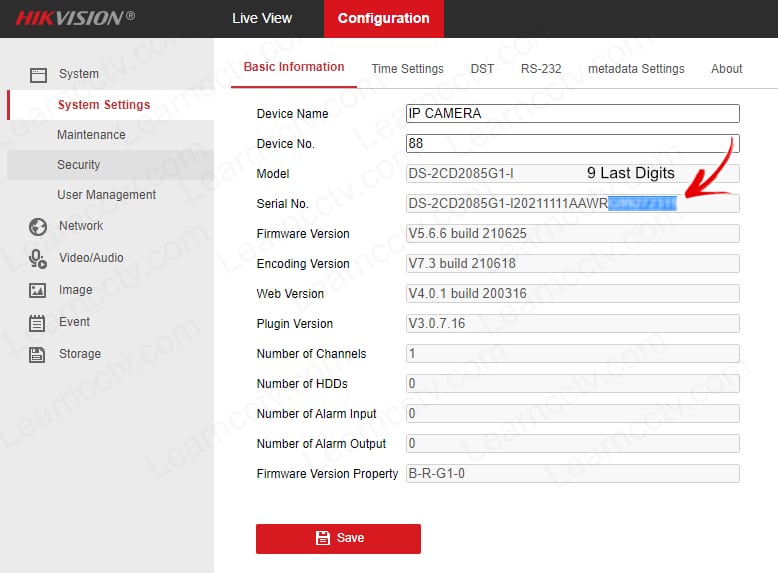Viewport: 778px width, 573px height.
Task: Open Maintenance in the sidebar
Action: coord(91,135)
